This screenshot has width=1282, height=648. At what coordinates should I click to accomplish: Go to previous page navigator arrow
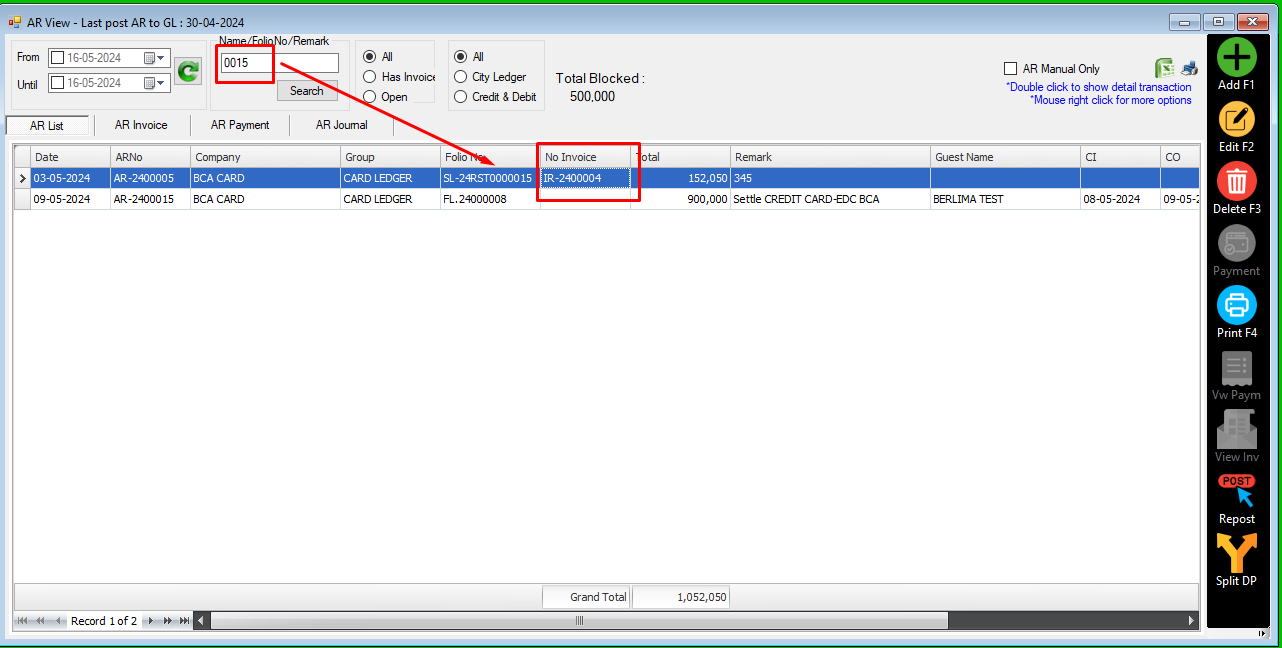41,621
